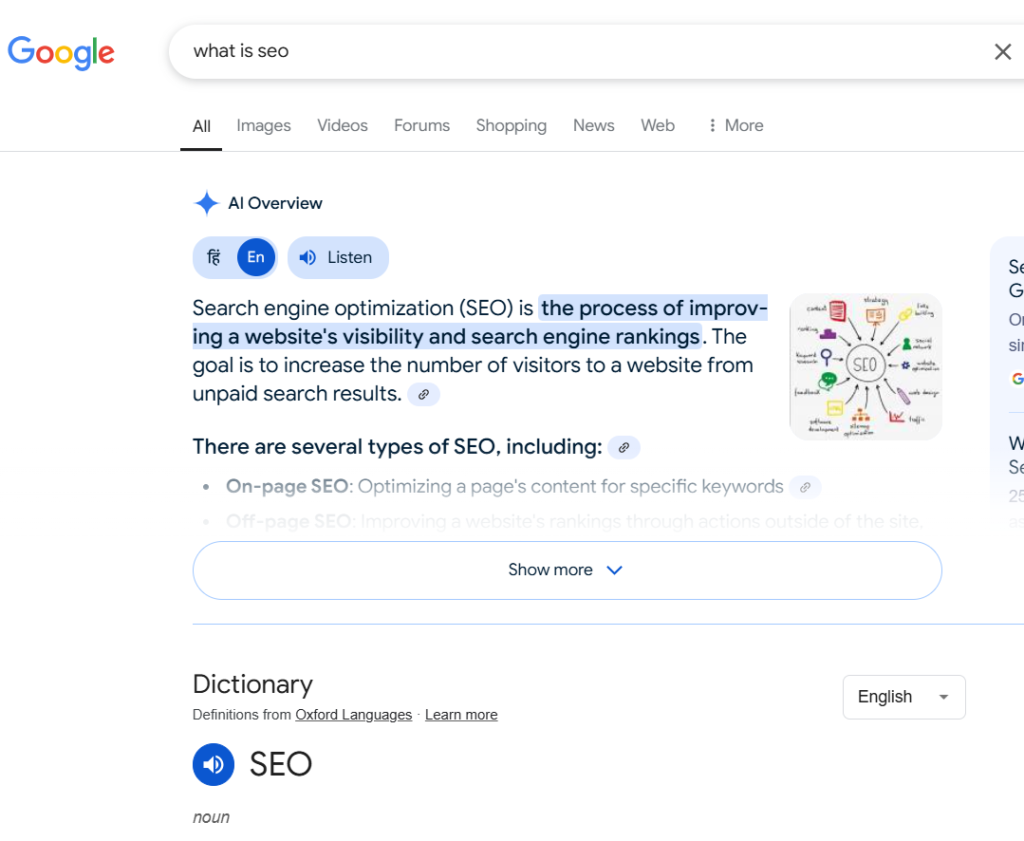
Task: Switch to the News tab
Action: click(593, 125)
